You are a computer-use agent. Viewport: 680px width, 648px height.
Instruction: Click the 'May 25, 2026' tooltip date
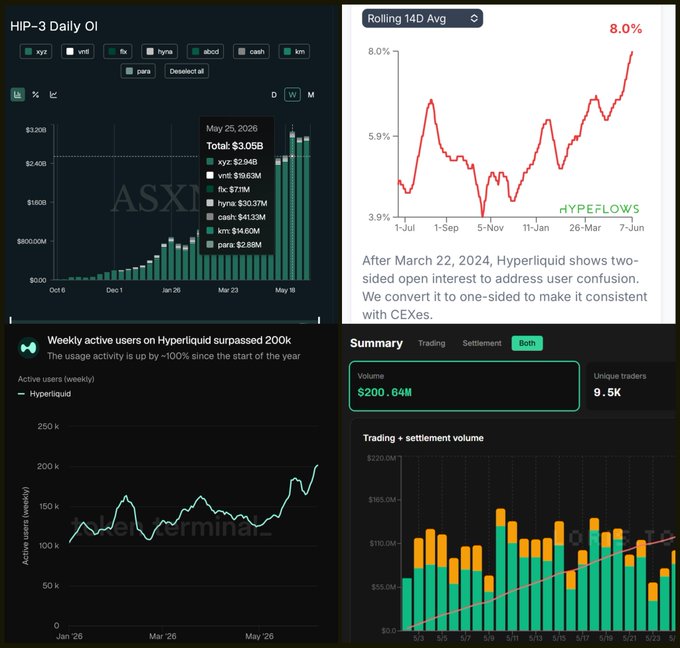(x=232, y=128)
